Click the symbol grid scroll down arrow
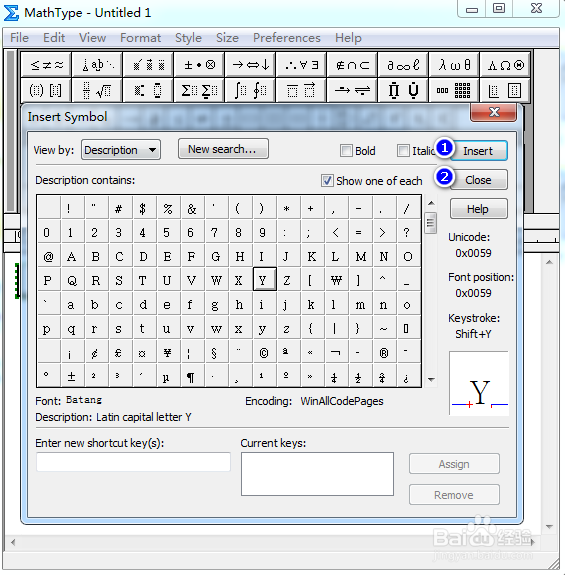The width and height of the screenshot is (565, 575). pyautogui.click(x=431, y=380)
